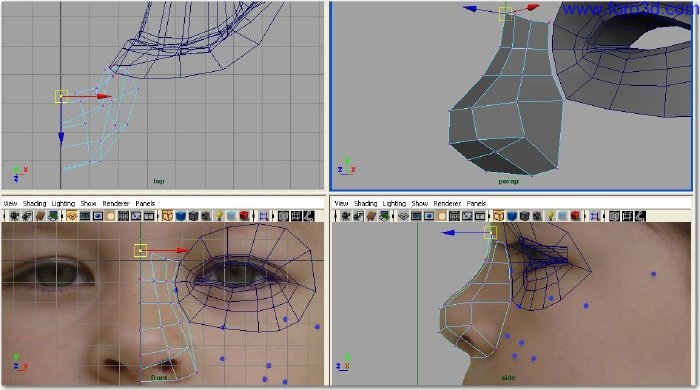Toggle grid display in side panel toolbar

click(x=404, y=216)
